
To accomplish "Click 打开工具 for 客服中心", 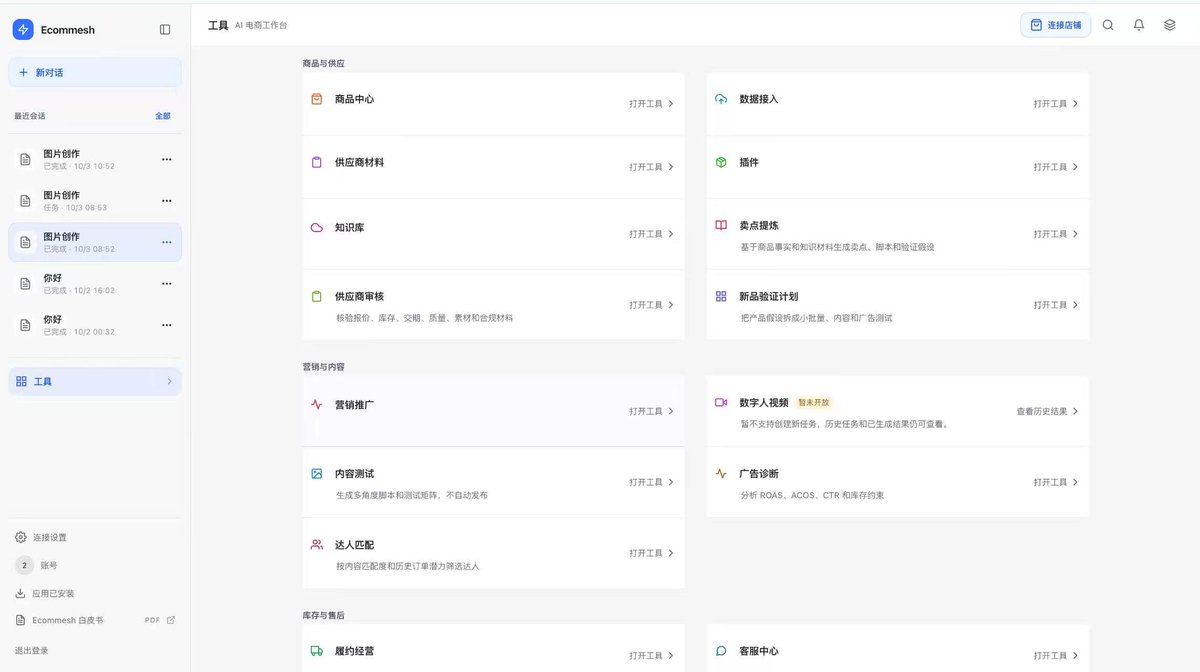I will tap(1050, 656).
